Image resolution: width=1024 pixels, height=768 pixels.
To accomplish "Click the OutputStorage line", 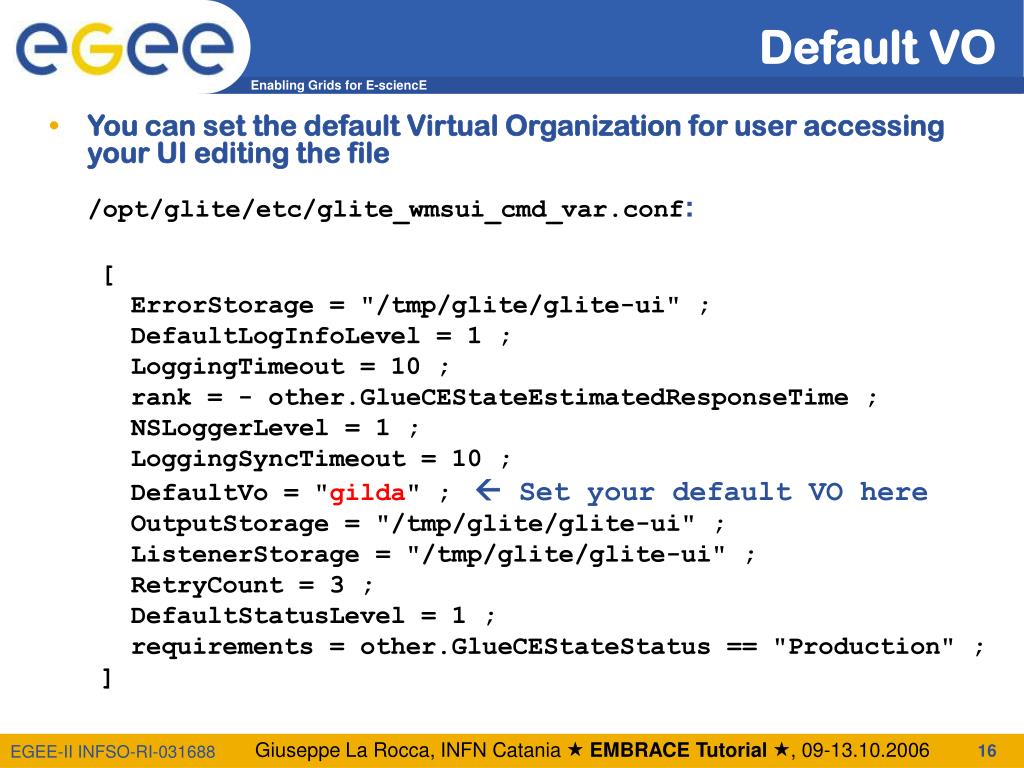I will [428, 523].
